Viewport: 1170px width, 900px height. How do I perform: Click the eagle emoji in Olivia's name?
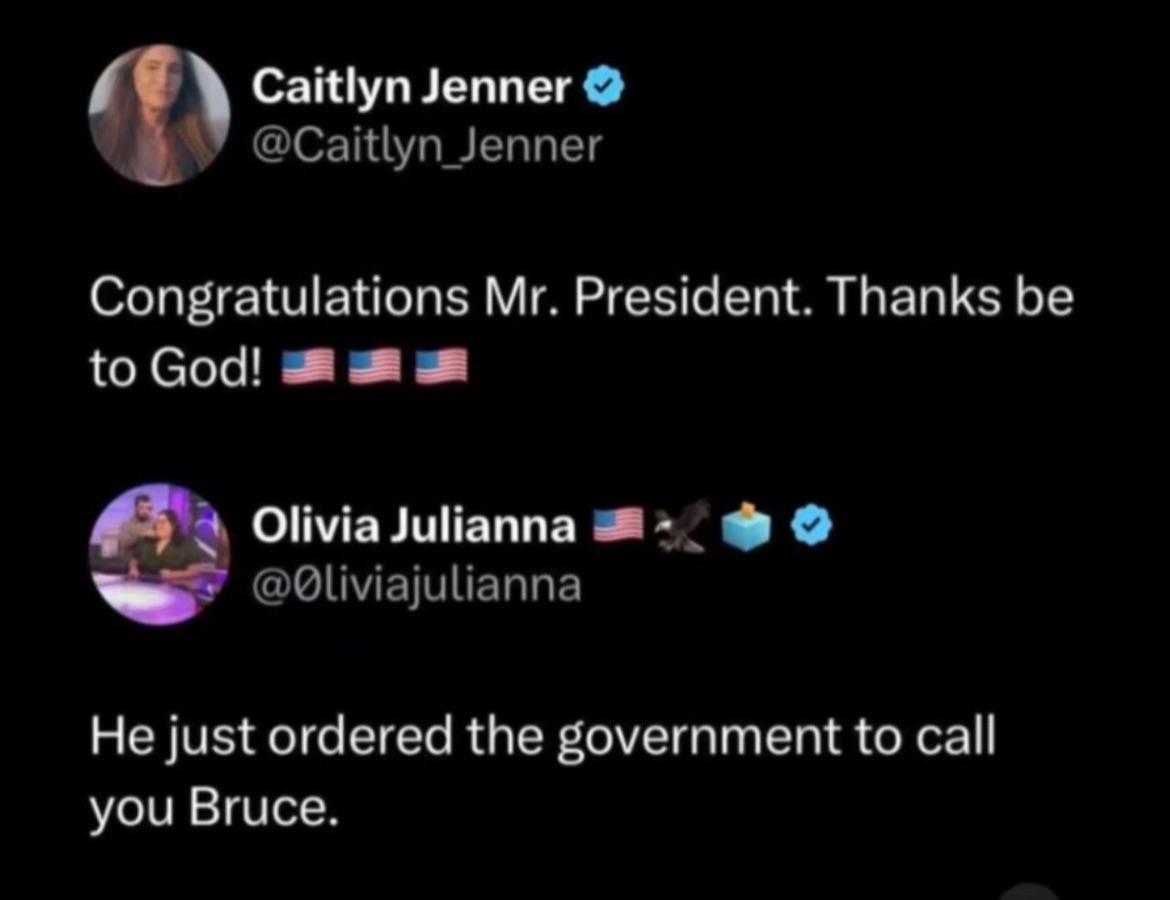684,524
